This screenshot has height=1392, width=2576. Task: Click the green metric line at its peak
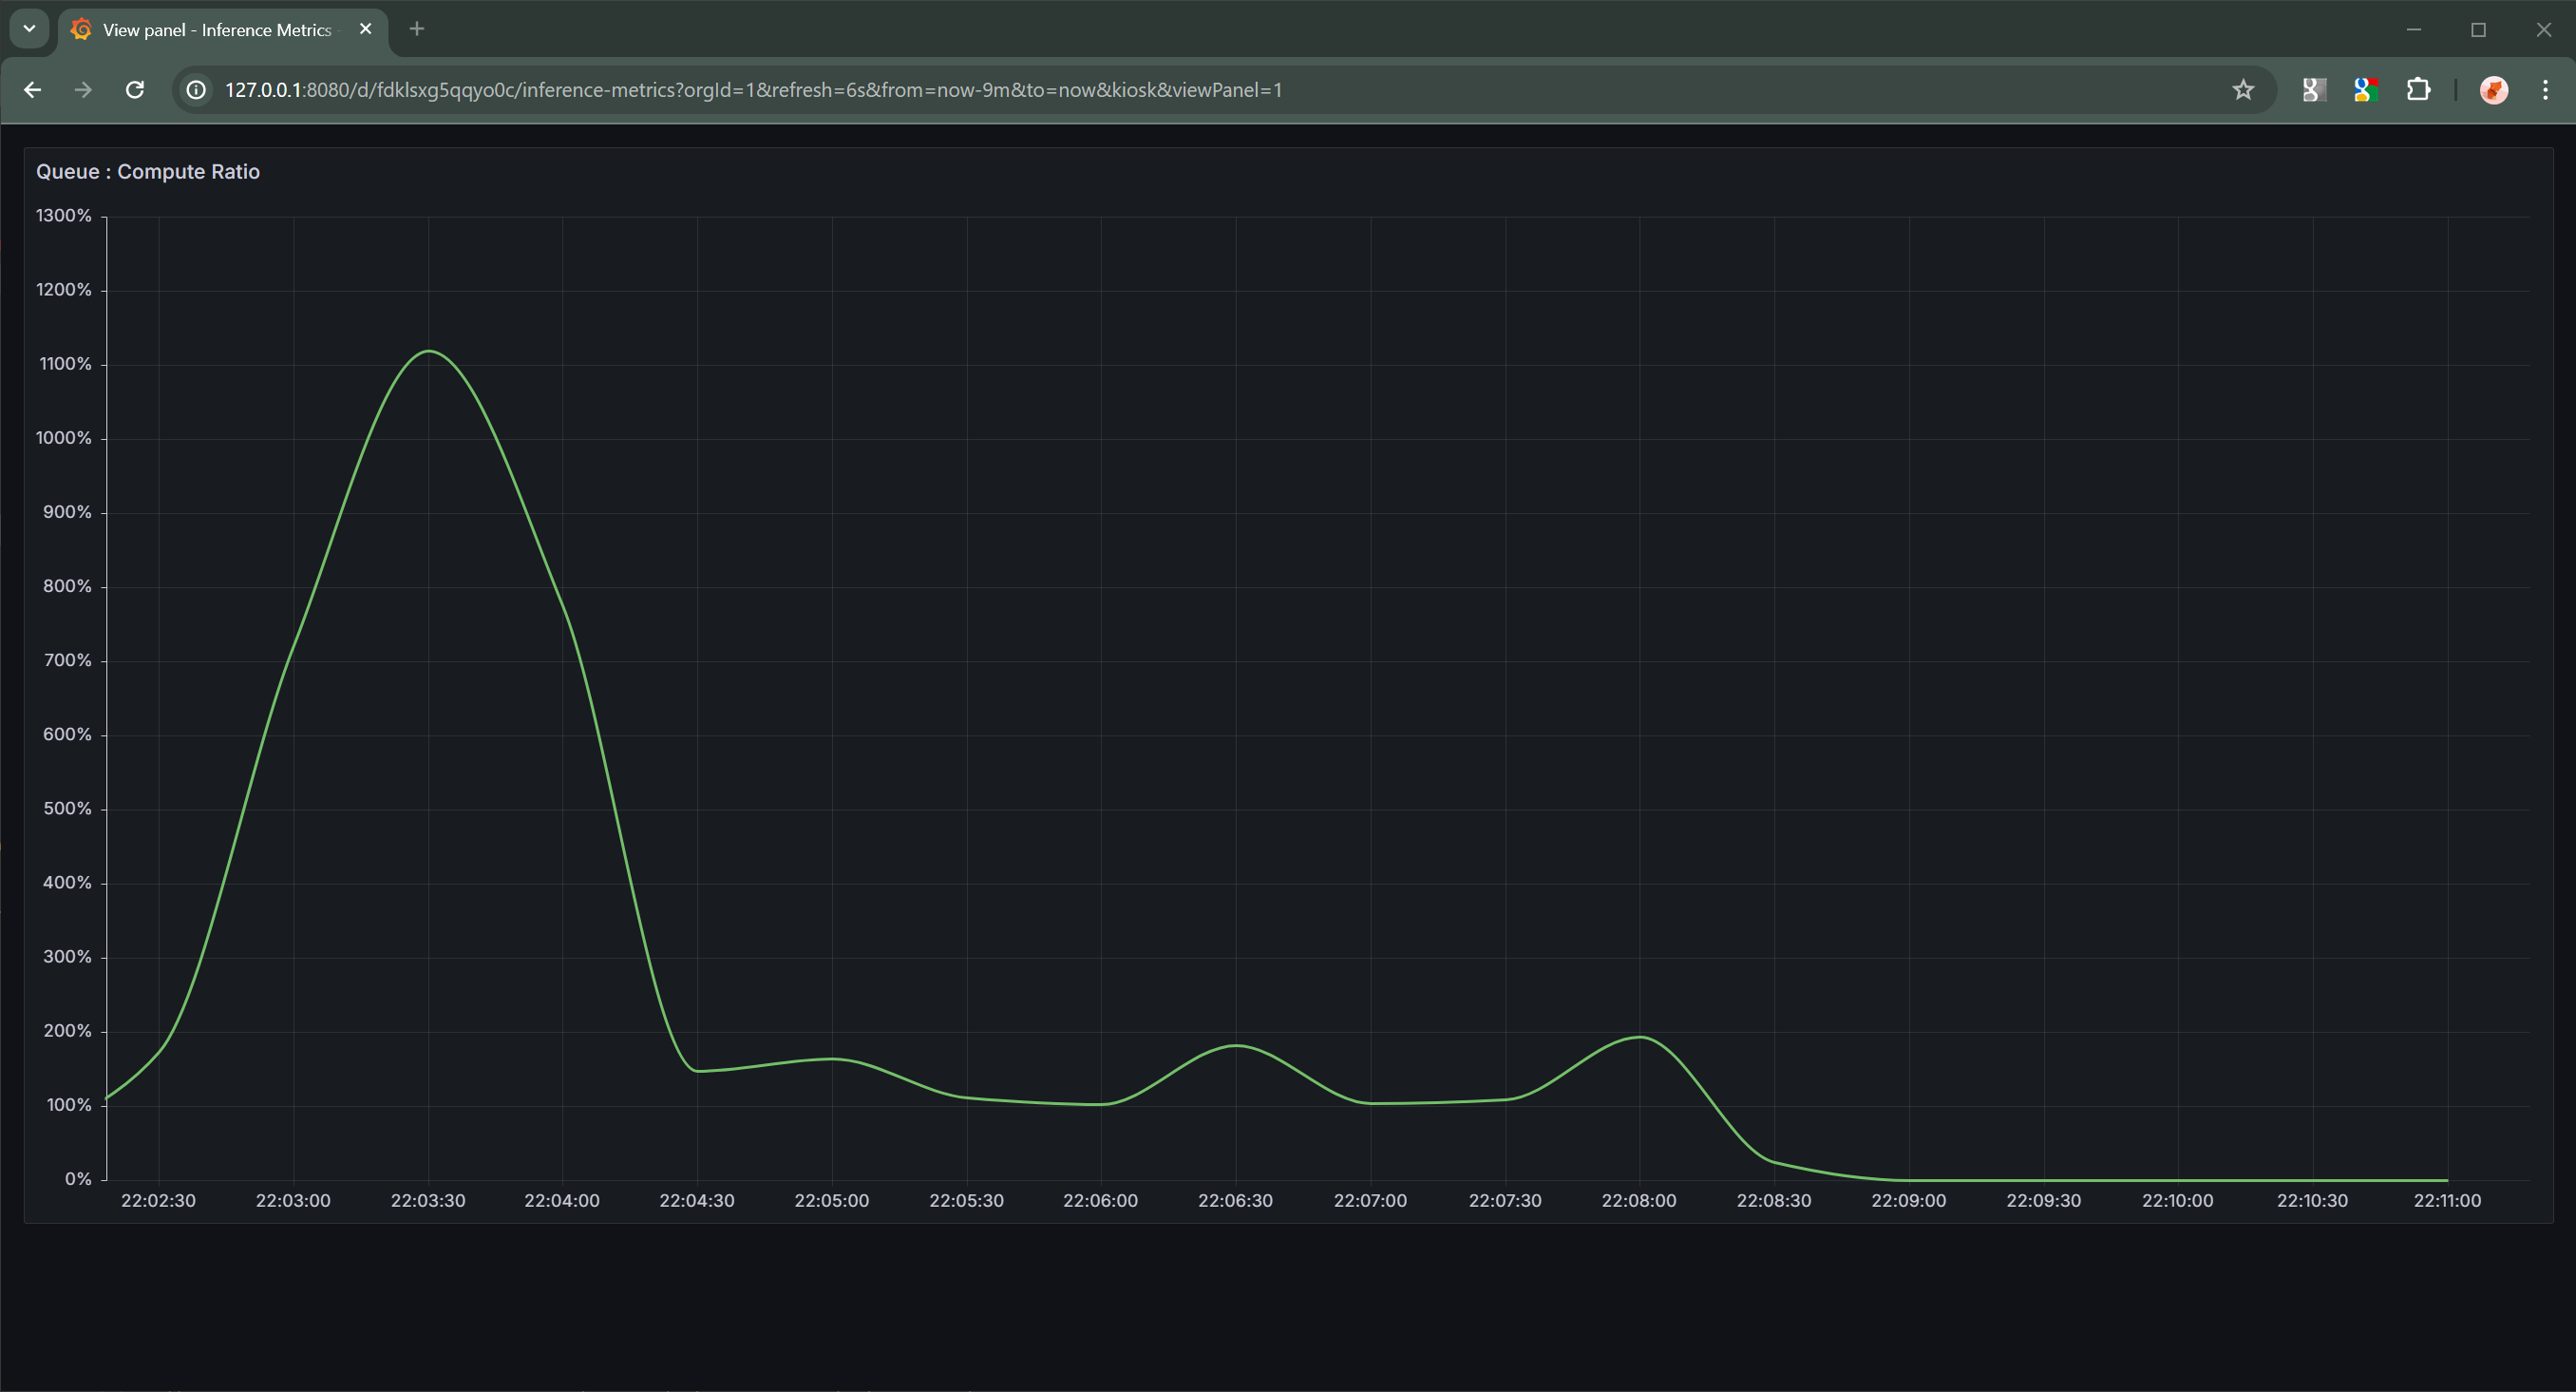coord(429,352)
